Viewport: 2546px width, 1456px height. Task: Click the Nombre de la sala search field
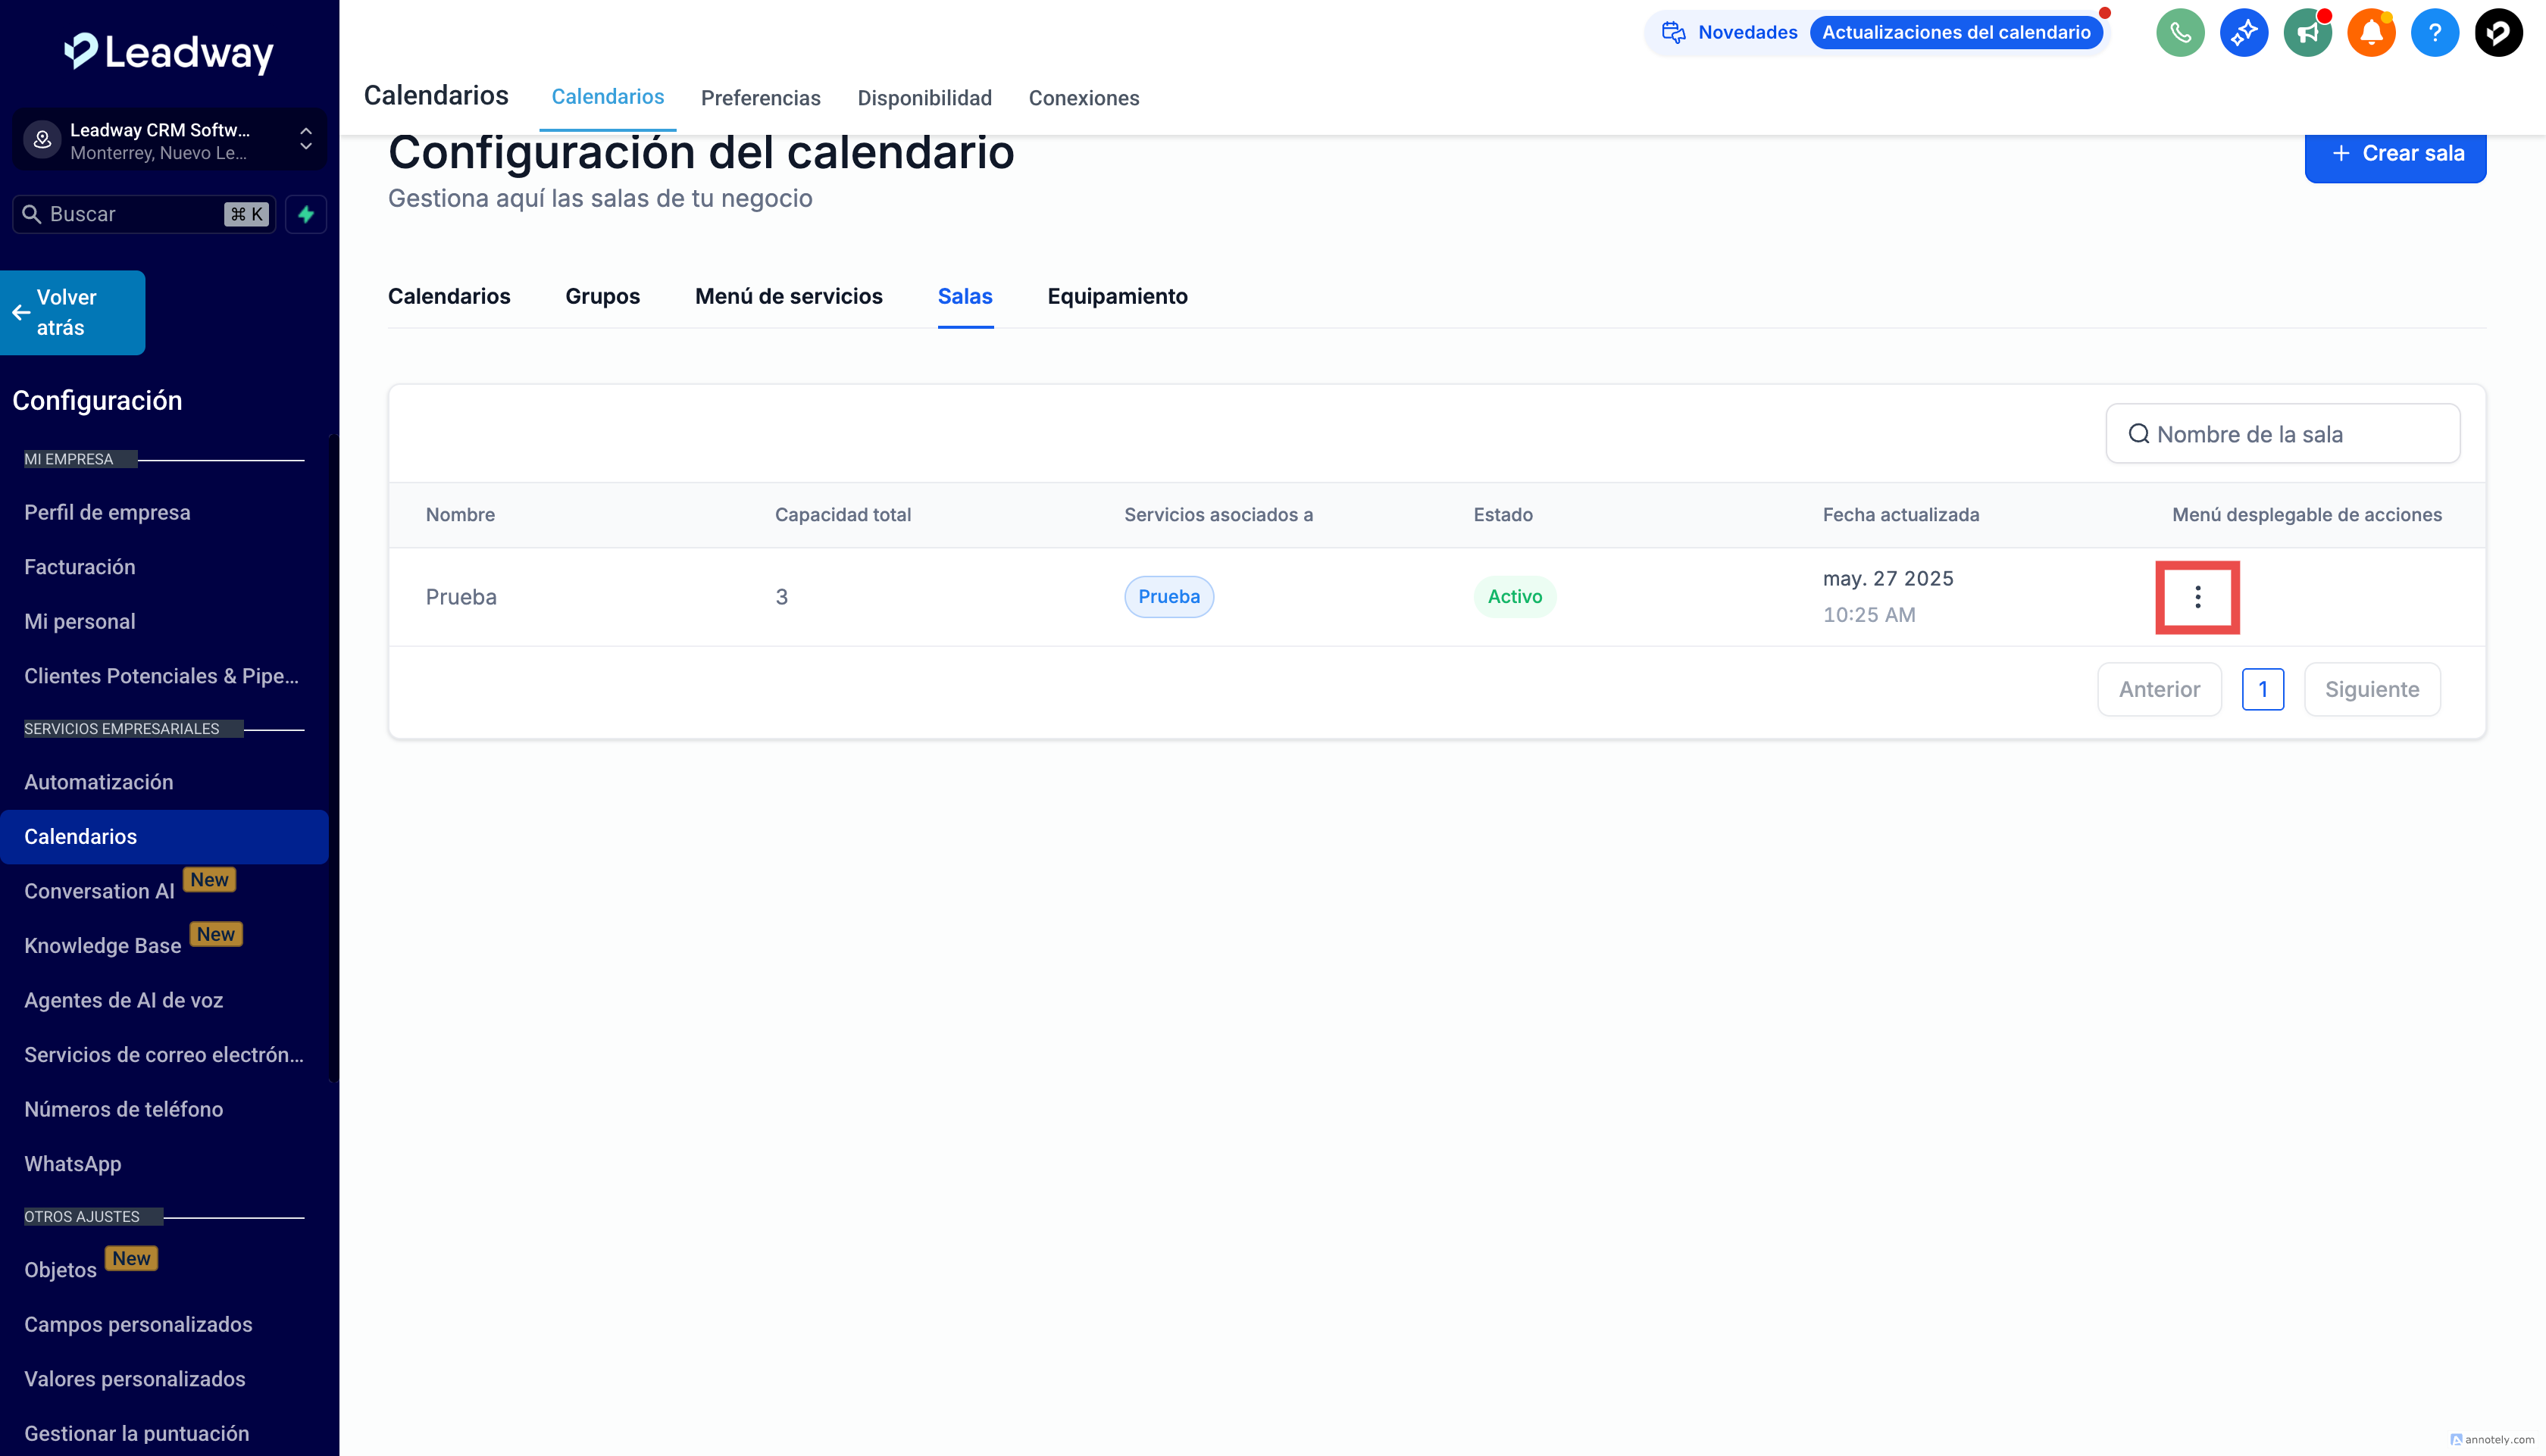[2283, 434]
